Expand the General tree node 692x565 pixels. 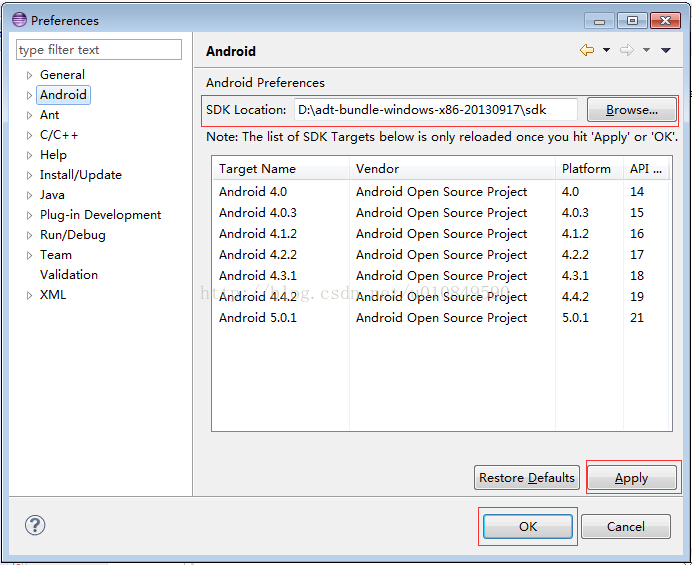[29, 75]
